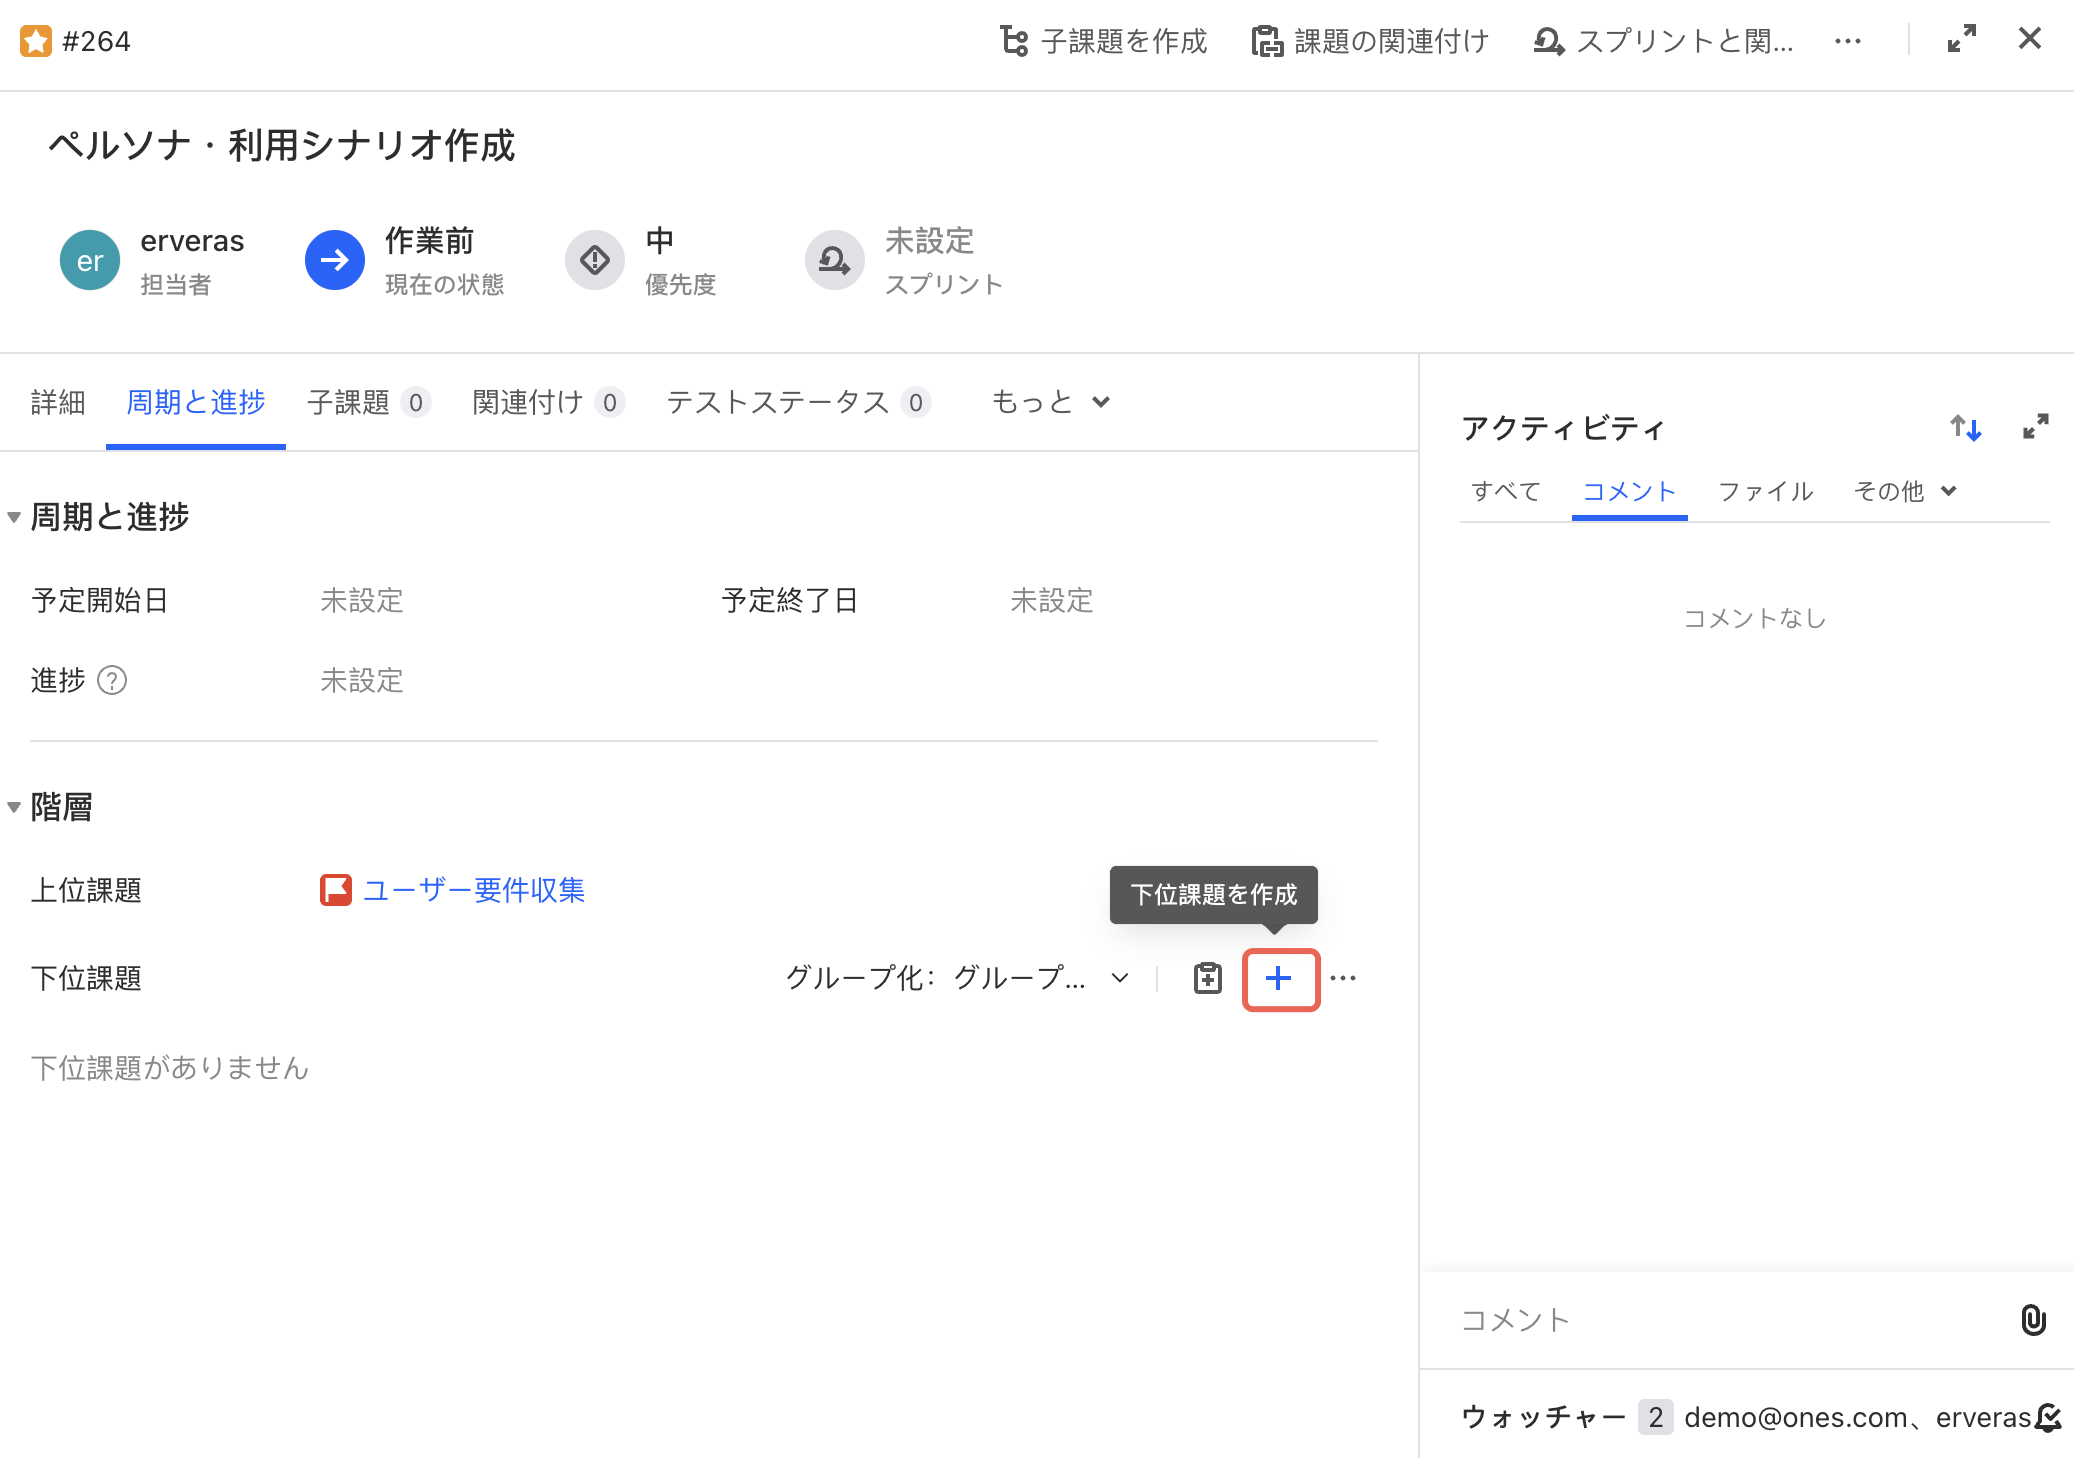Switch to the 詳細 tab

57,402
